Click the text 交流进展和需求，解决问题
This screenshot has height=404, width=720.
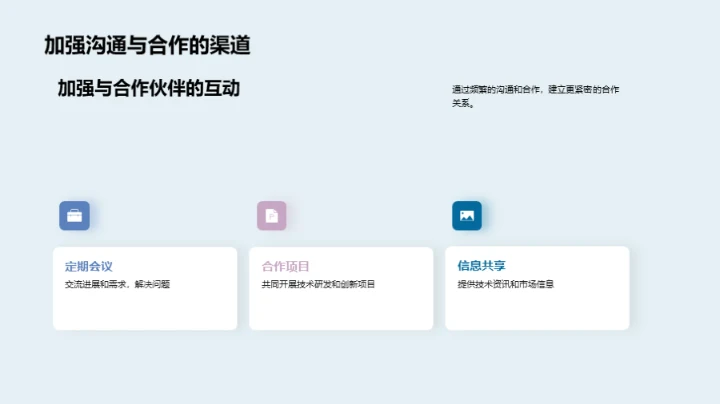(x=118, y=284)
